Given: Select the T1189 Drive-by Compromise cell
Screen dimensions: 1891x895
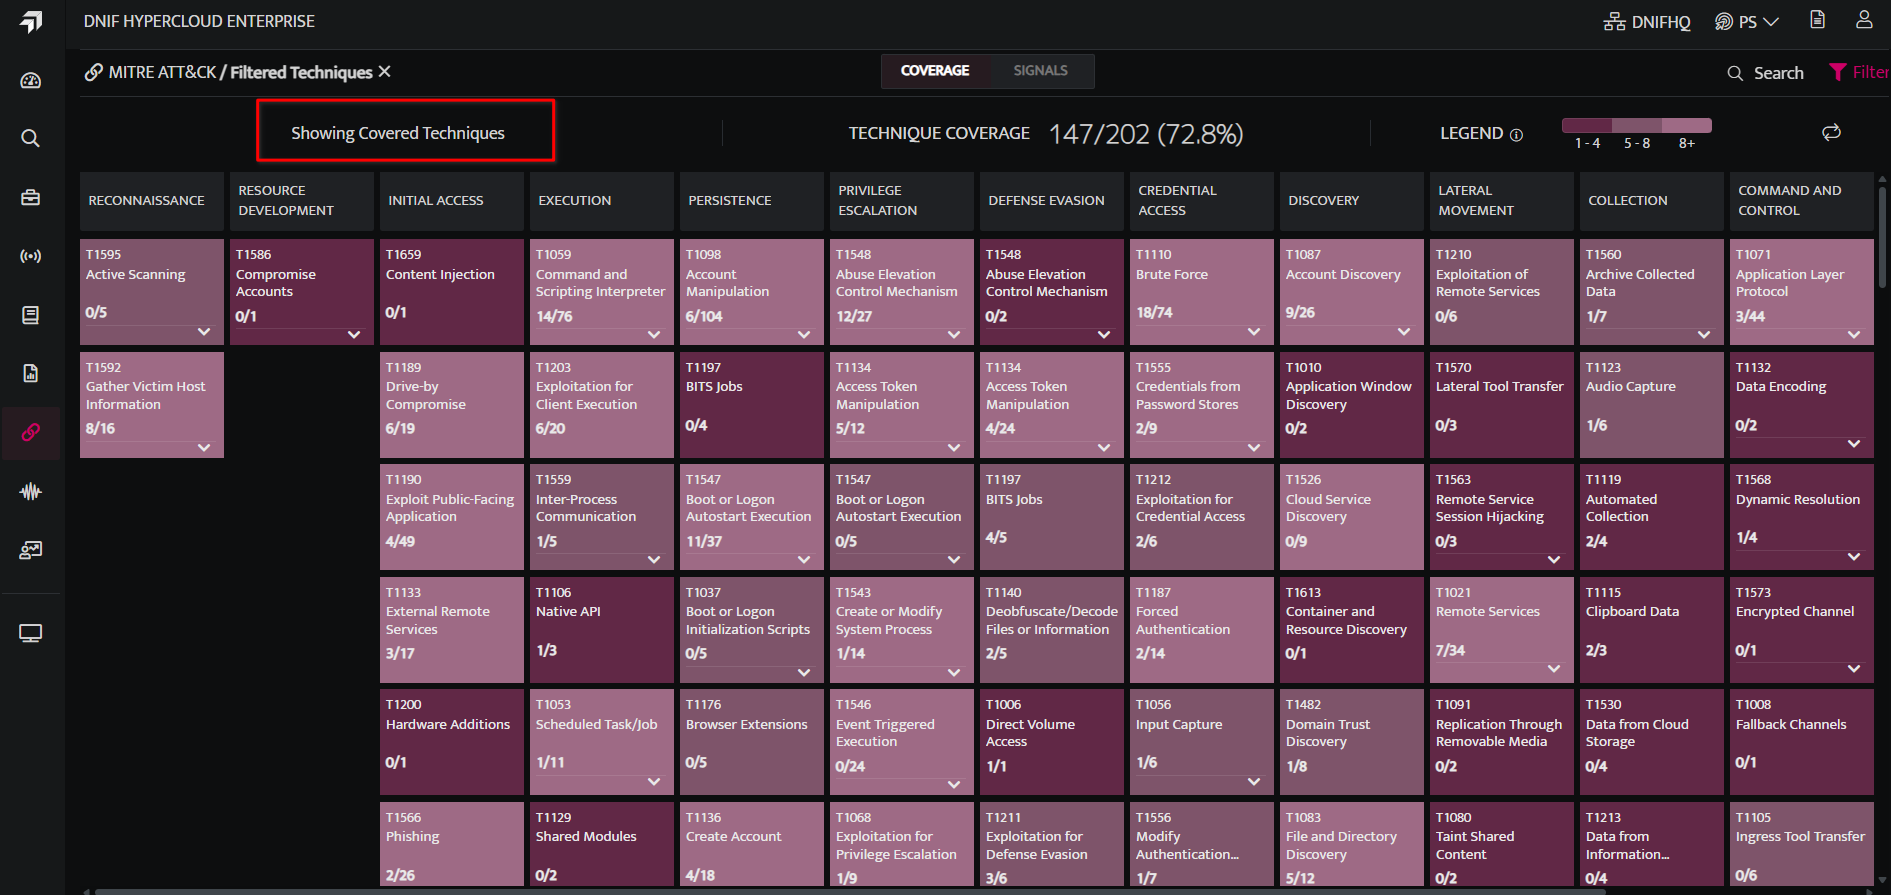Looking at the screenshot, I should 452,405.
